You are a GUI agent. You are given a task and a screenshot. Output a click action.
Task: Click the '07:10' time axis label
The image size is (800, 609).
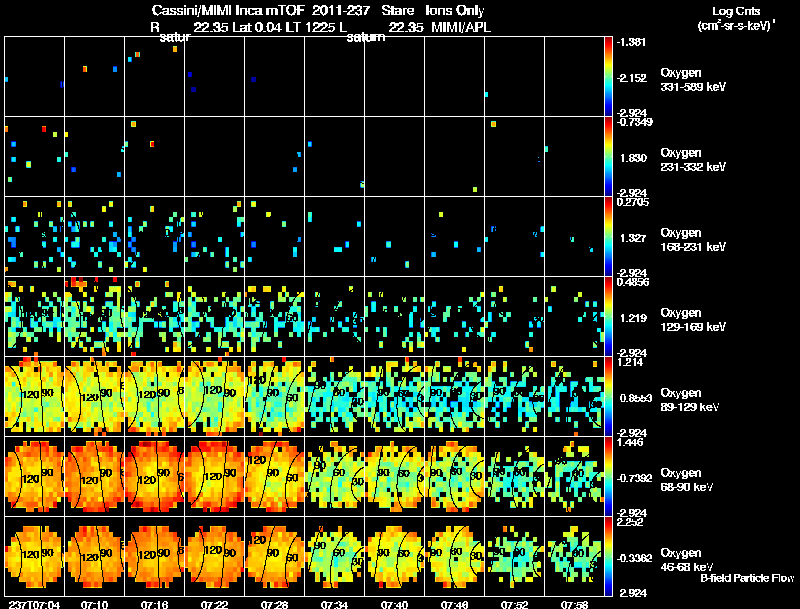pos(94,605)
